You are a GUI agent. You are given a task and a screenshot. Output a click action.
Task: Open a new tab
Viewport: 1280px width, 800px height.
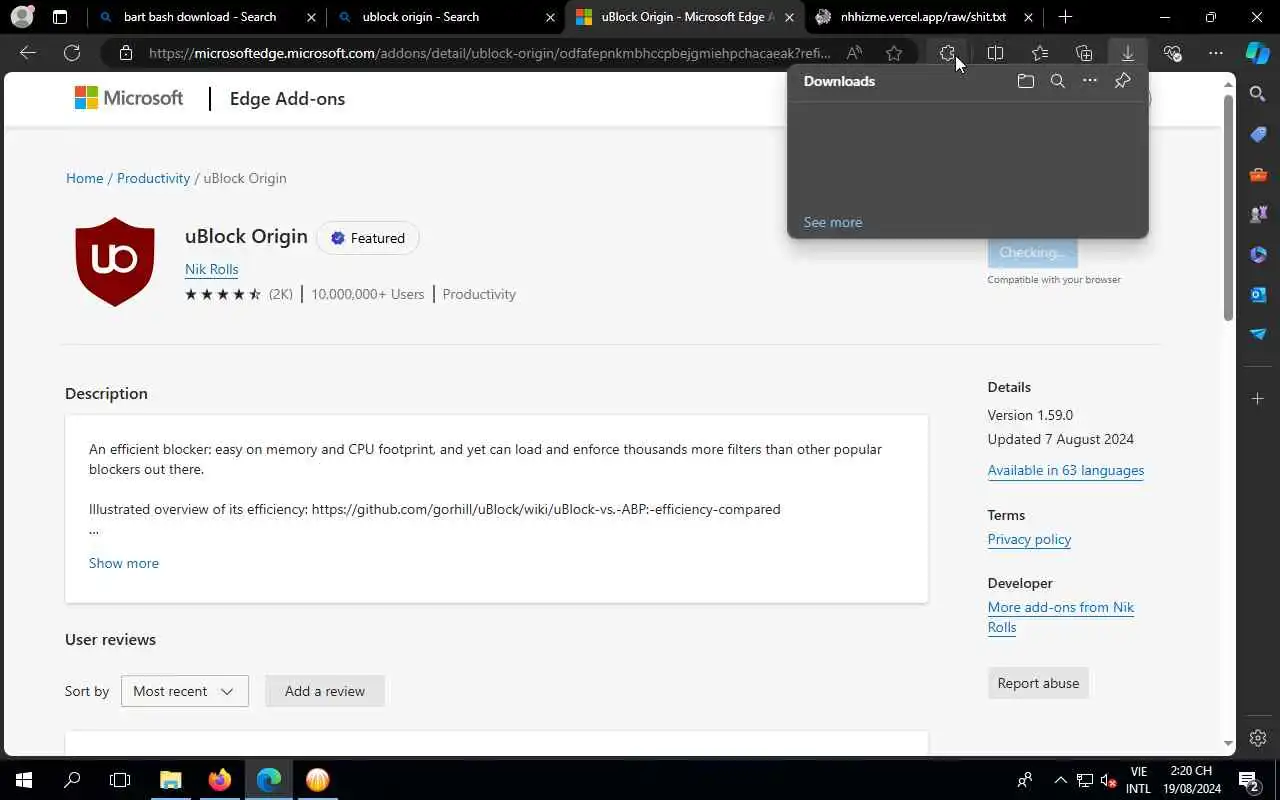point(1065,17)
